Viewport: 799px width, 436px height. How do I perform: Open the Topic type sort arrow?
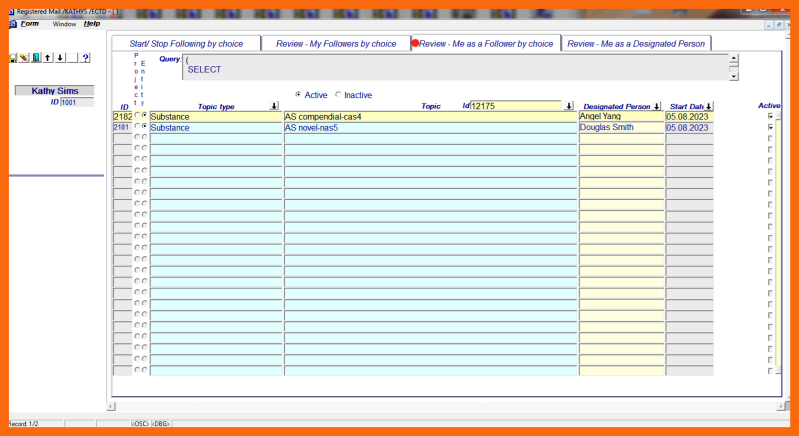(274, 106)
